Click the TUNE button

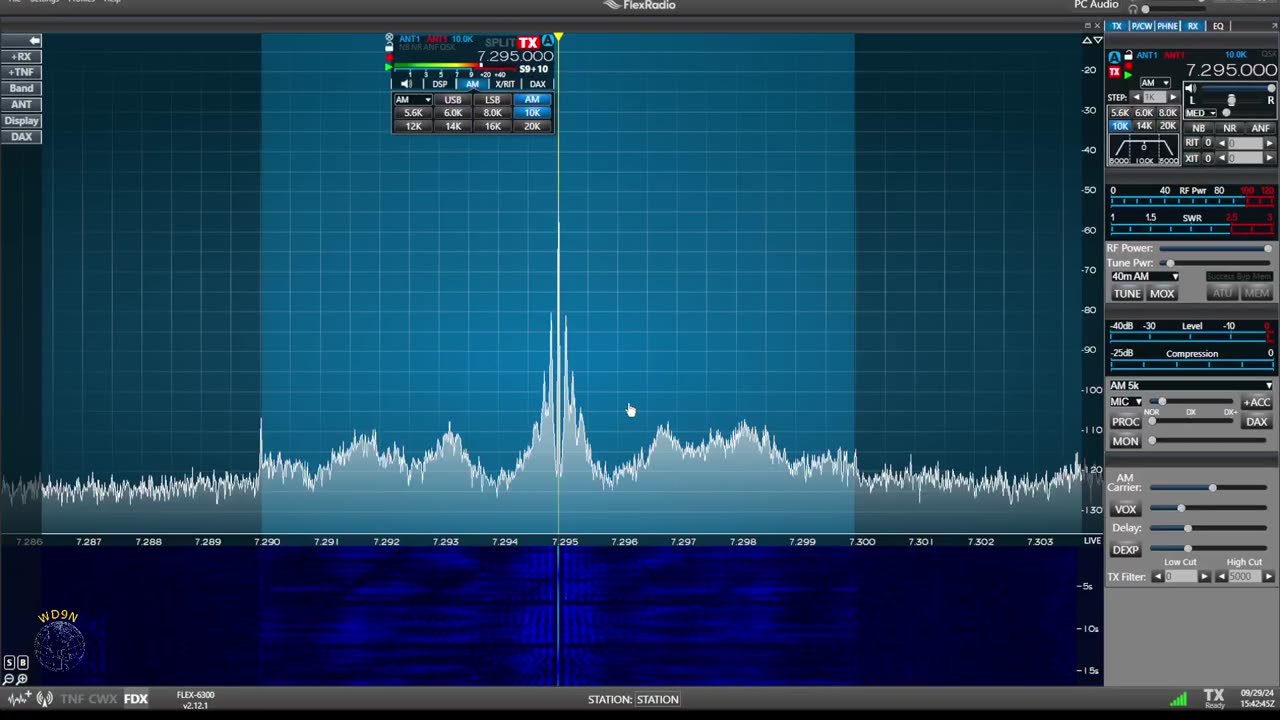[1127, 294]
